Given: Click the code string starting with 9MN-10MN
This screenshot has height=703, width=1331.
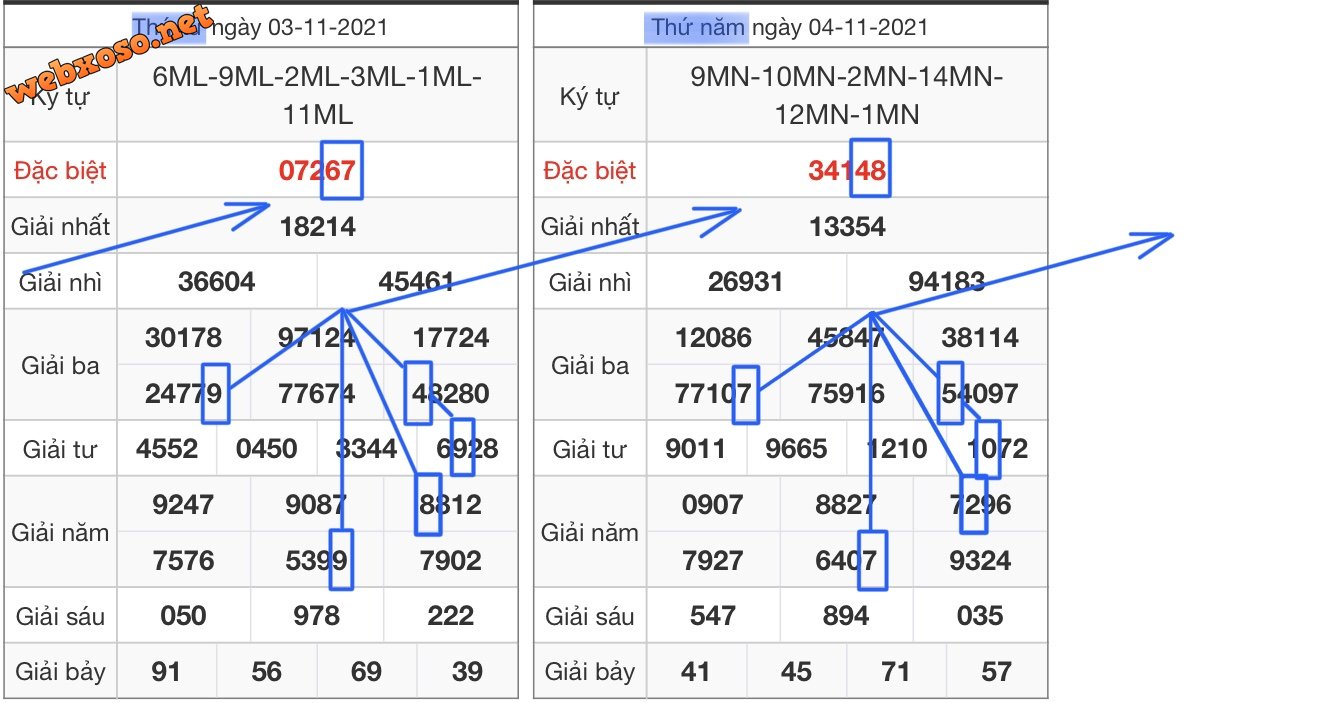Looking at the screenshot, I should [847, 96].
